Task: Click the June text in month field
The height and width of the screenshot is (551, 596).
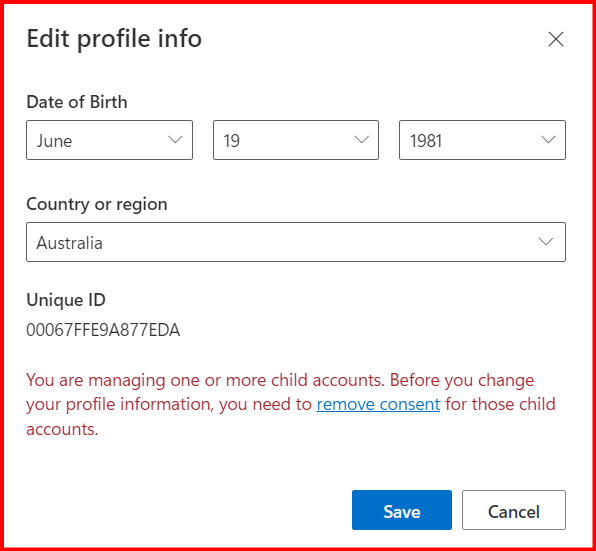Action: pos(54,141)
